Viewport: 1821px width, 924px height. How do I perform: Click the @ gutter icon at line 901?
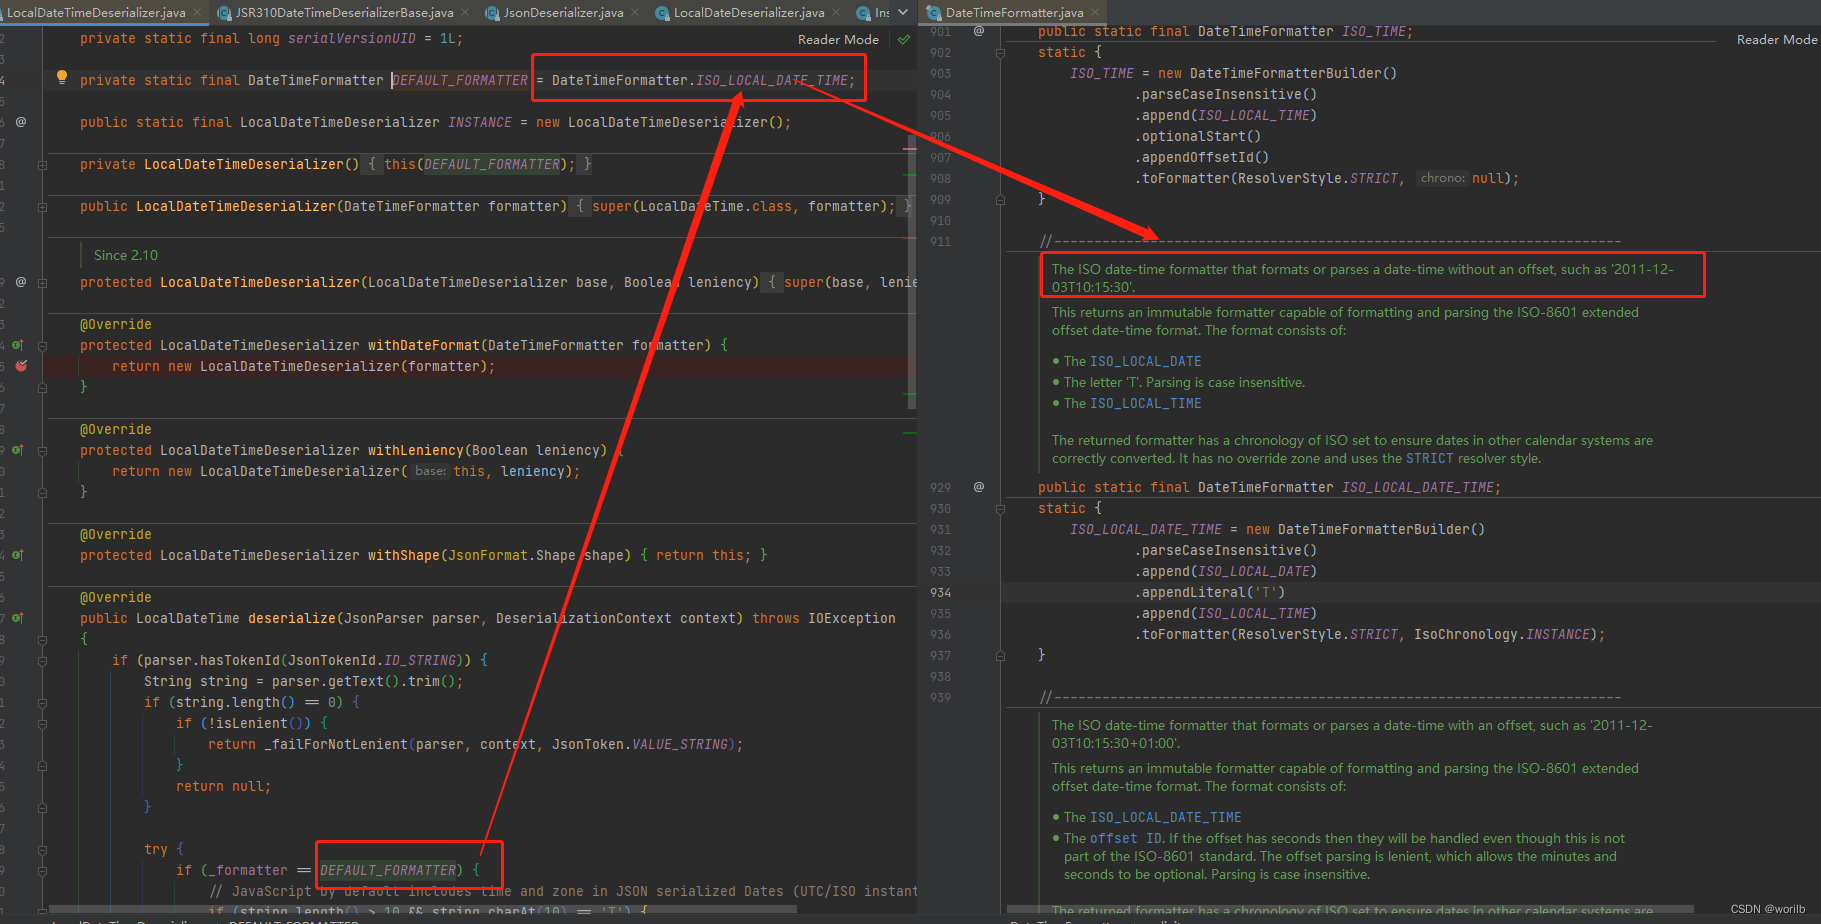coord(979,31)
